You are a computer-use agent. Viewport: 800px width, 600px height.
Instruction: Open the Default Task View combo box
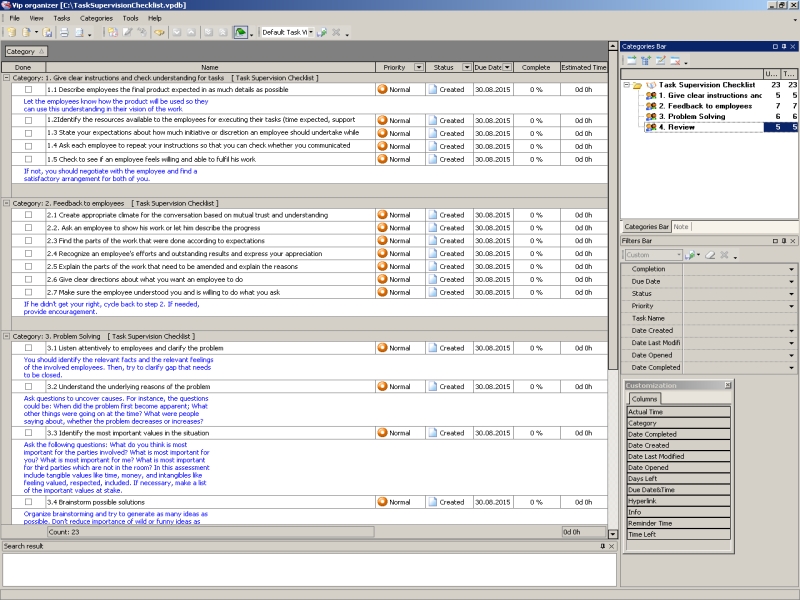tap(309, 32)
